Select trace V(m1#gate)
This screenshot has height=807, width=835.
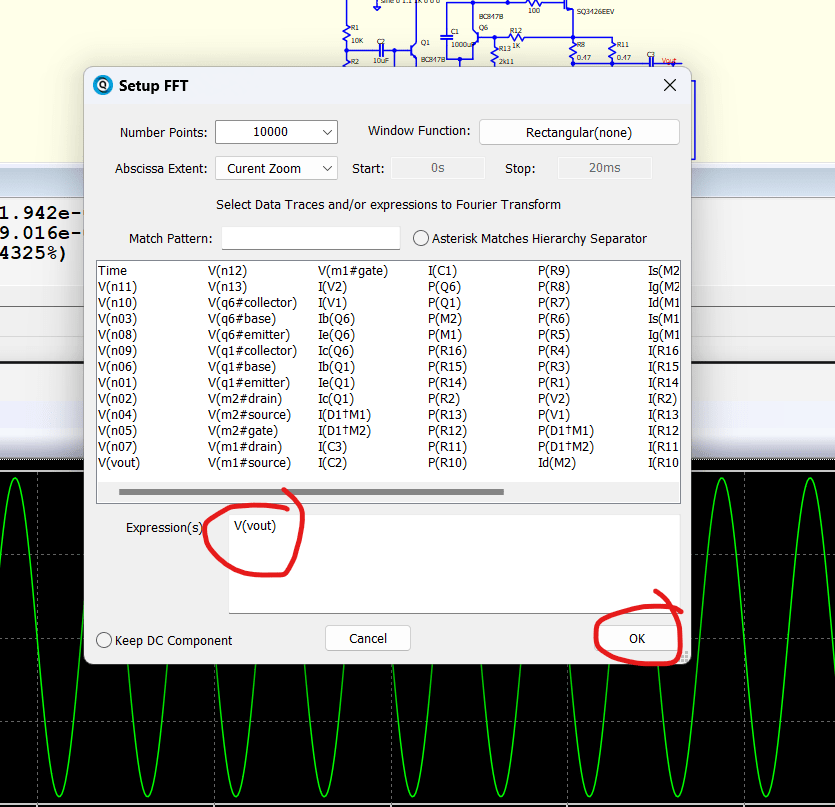pyautogui.click(x=353, y=271)
